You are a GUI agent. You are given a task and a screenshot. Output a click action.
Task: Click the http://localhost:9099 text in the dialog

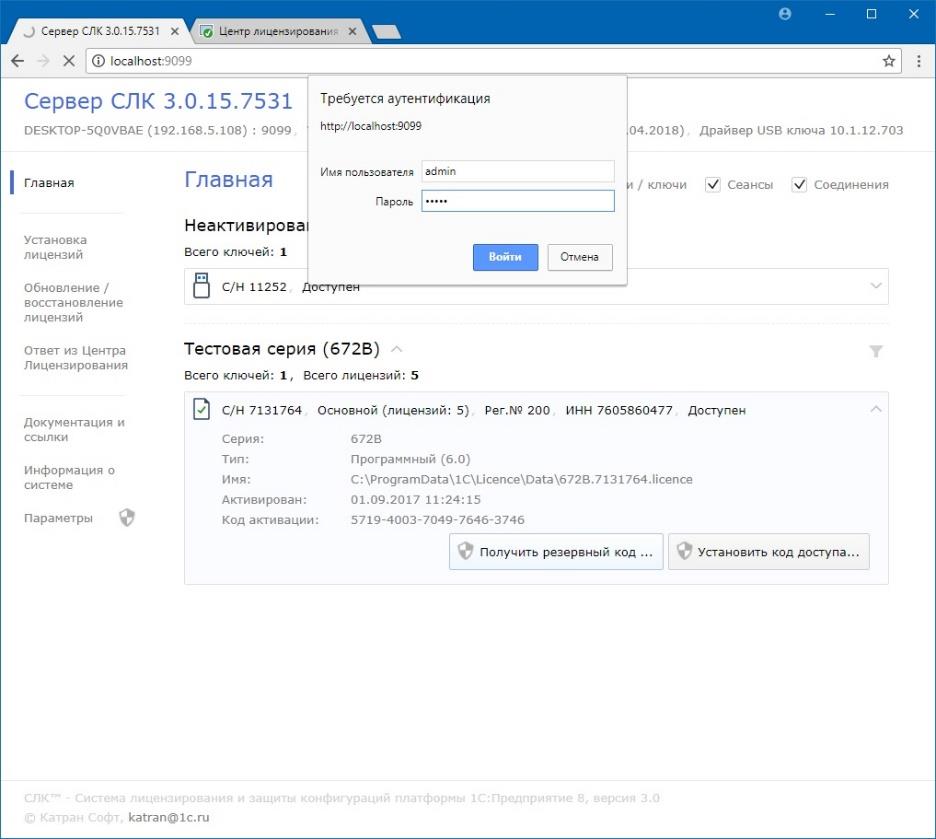click(371, 126)
